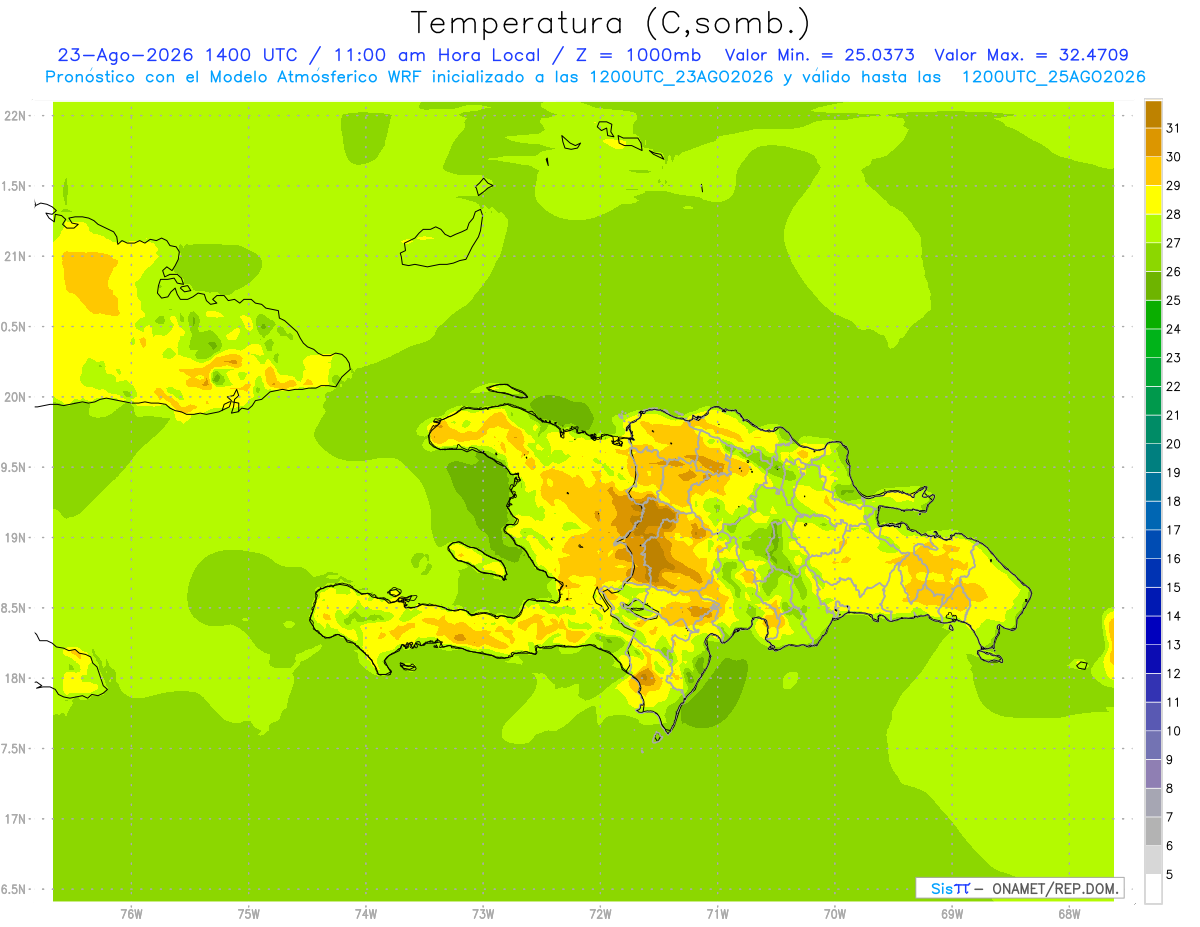This screenshot has width=1200, height=927.
Task: Click the legend value 12
Action: 1174,674
